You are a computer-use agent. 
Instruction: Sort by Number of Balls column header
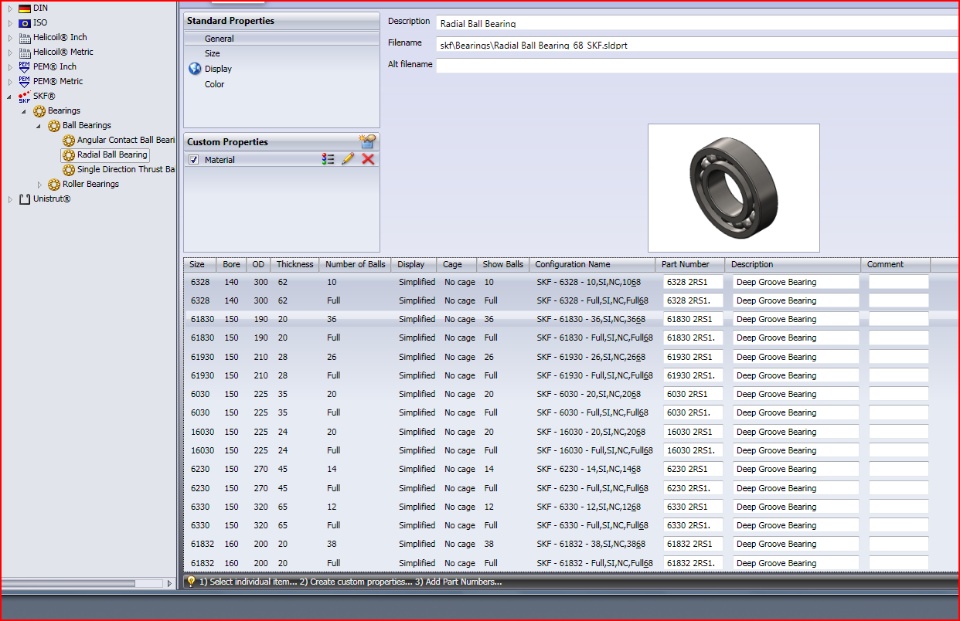(355, 265)
